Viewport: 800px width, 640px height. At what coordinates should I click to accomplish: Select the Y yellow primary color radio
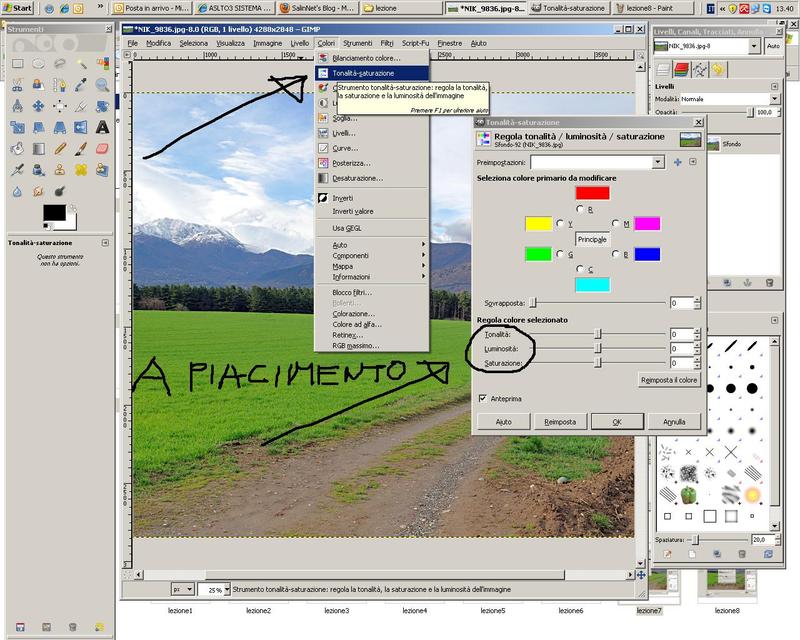point(560,224)
